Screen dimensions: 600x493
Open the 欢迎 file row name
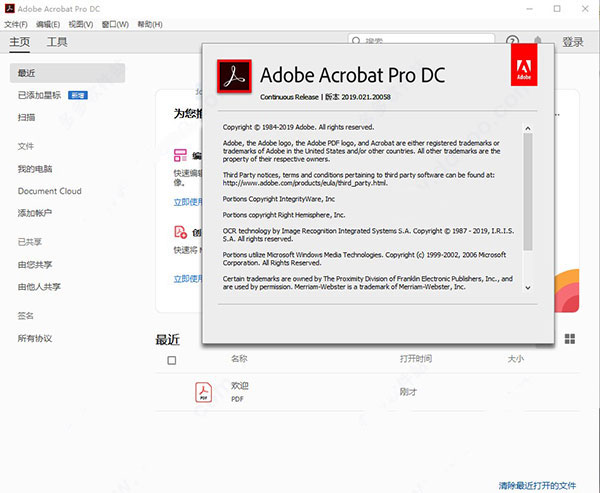[x=240, y=385]
